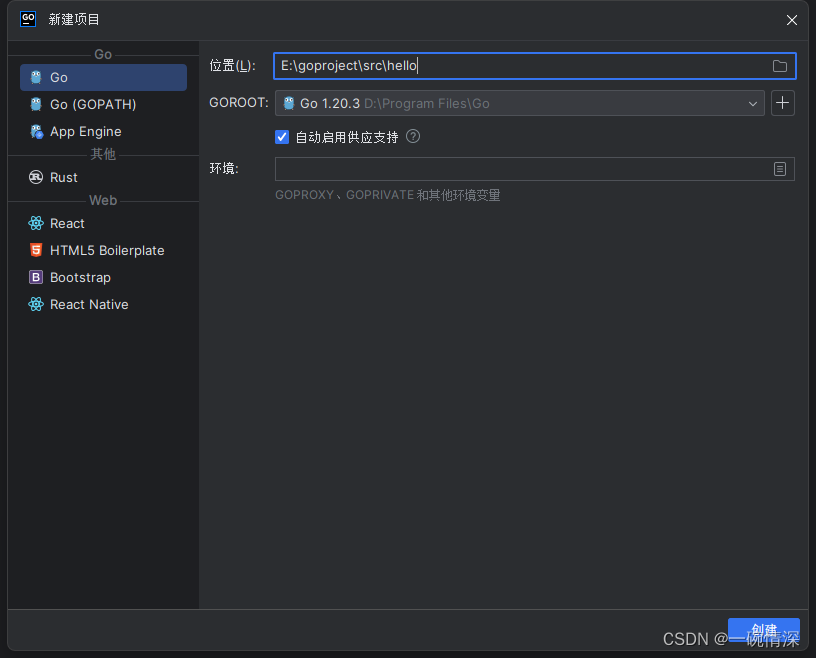Select the Go project type
Screen dimensions: 816x658
tap(103, 78)
